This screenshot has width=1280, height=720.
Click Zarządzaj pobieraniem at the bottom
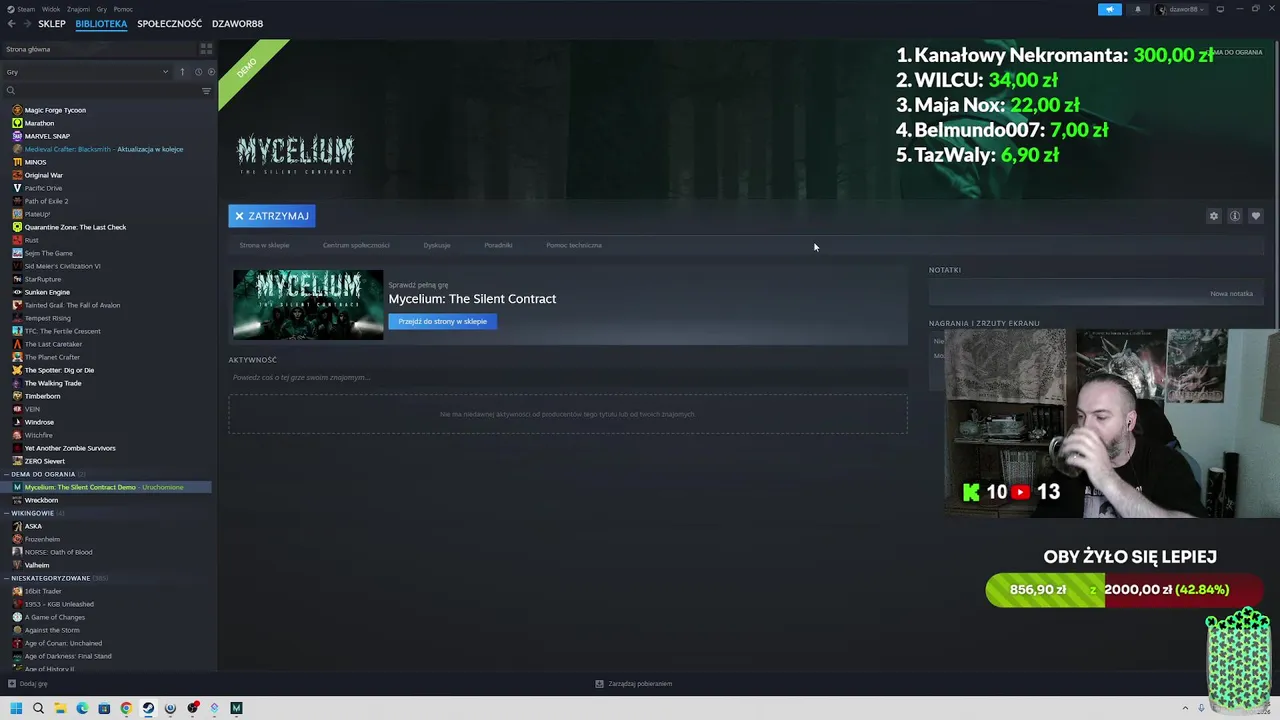pyautogui.click(x=634, y=684)
